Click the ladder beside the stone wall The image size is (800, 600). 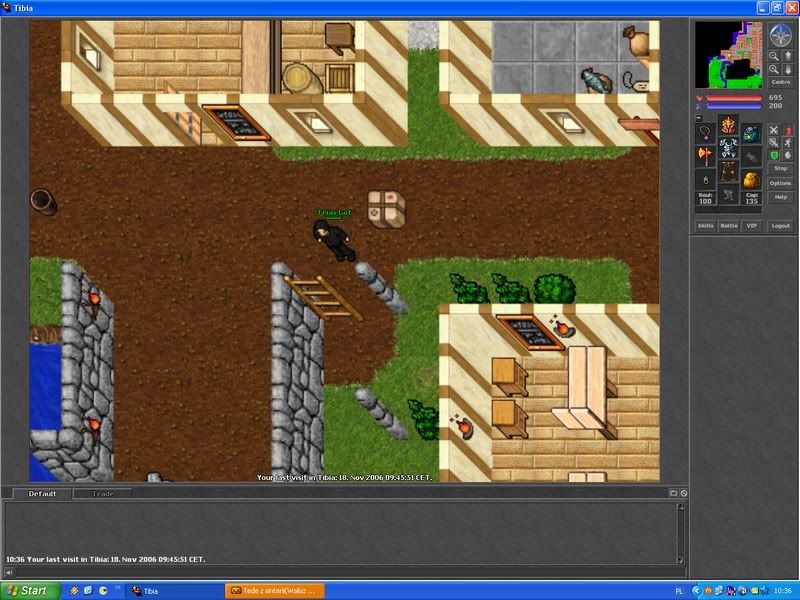click(323, 298)
